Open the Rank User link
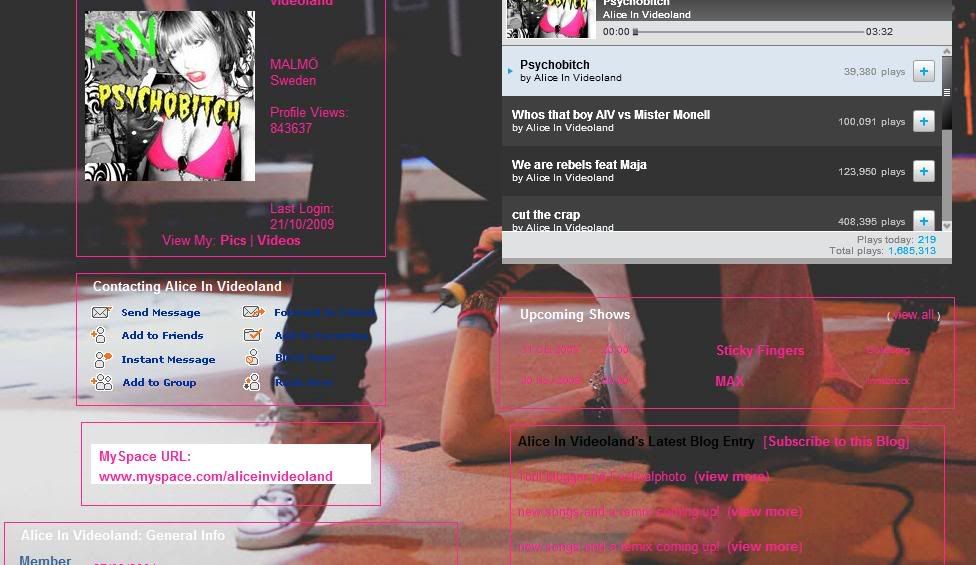976x565 pixels. tap(304, 383)
